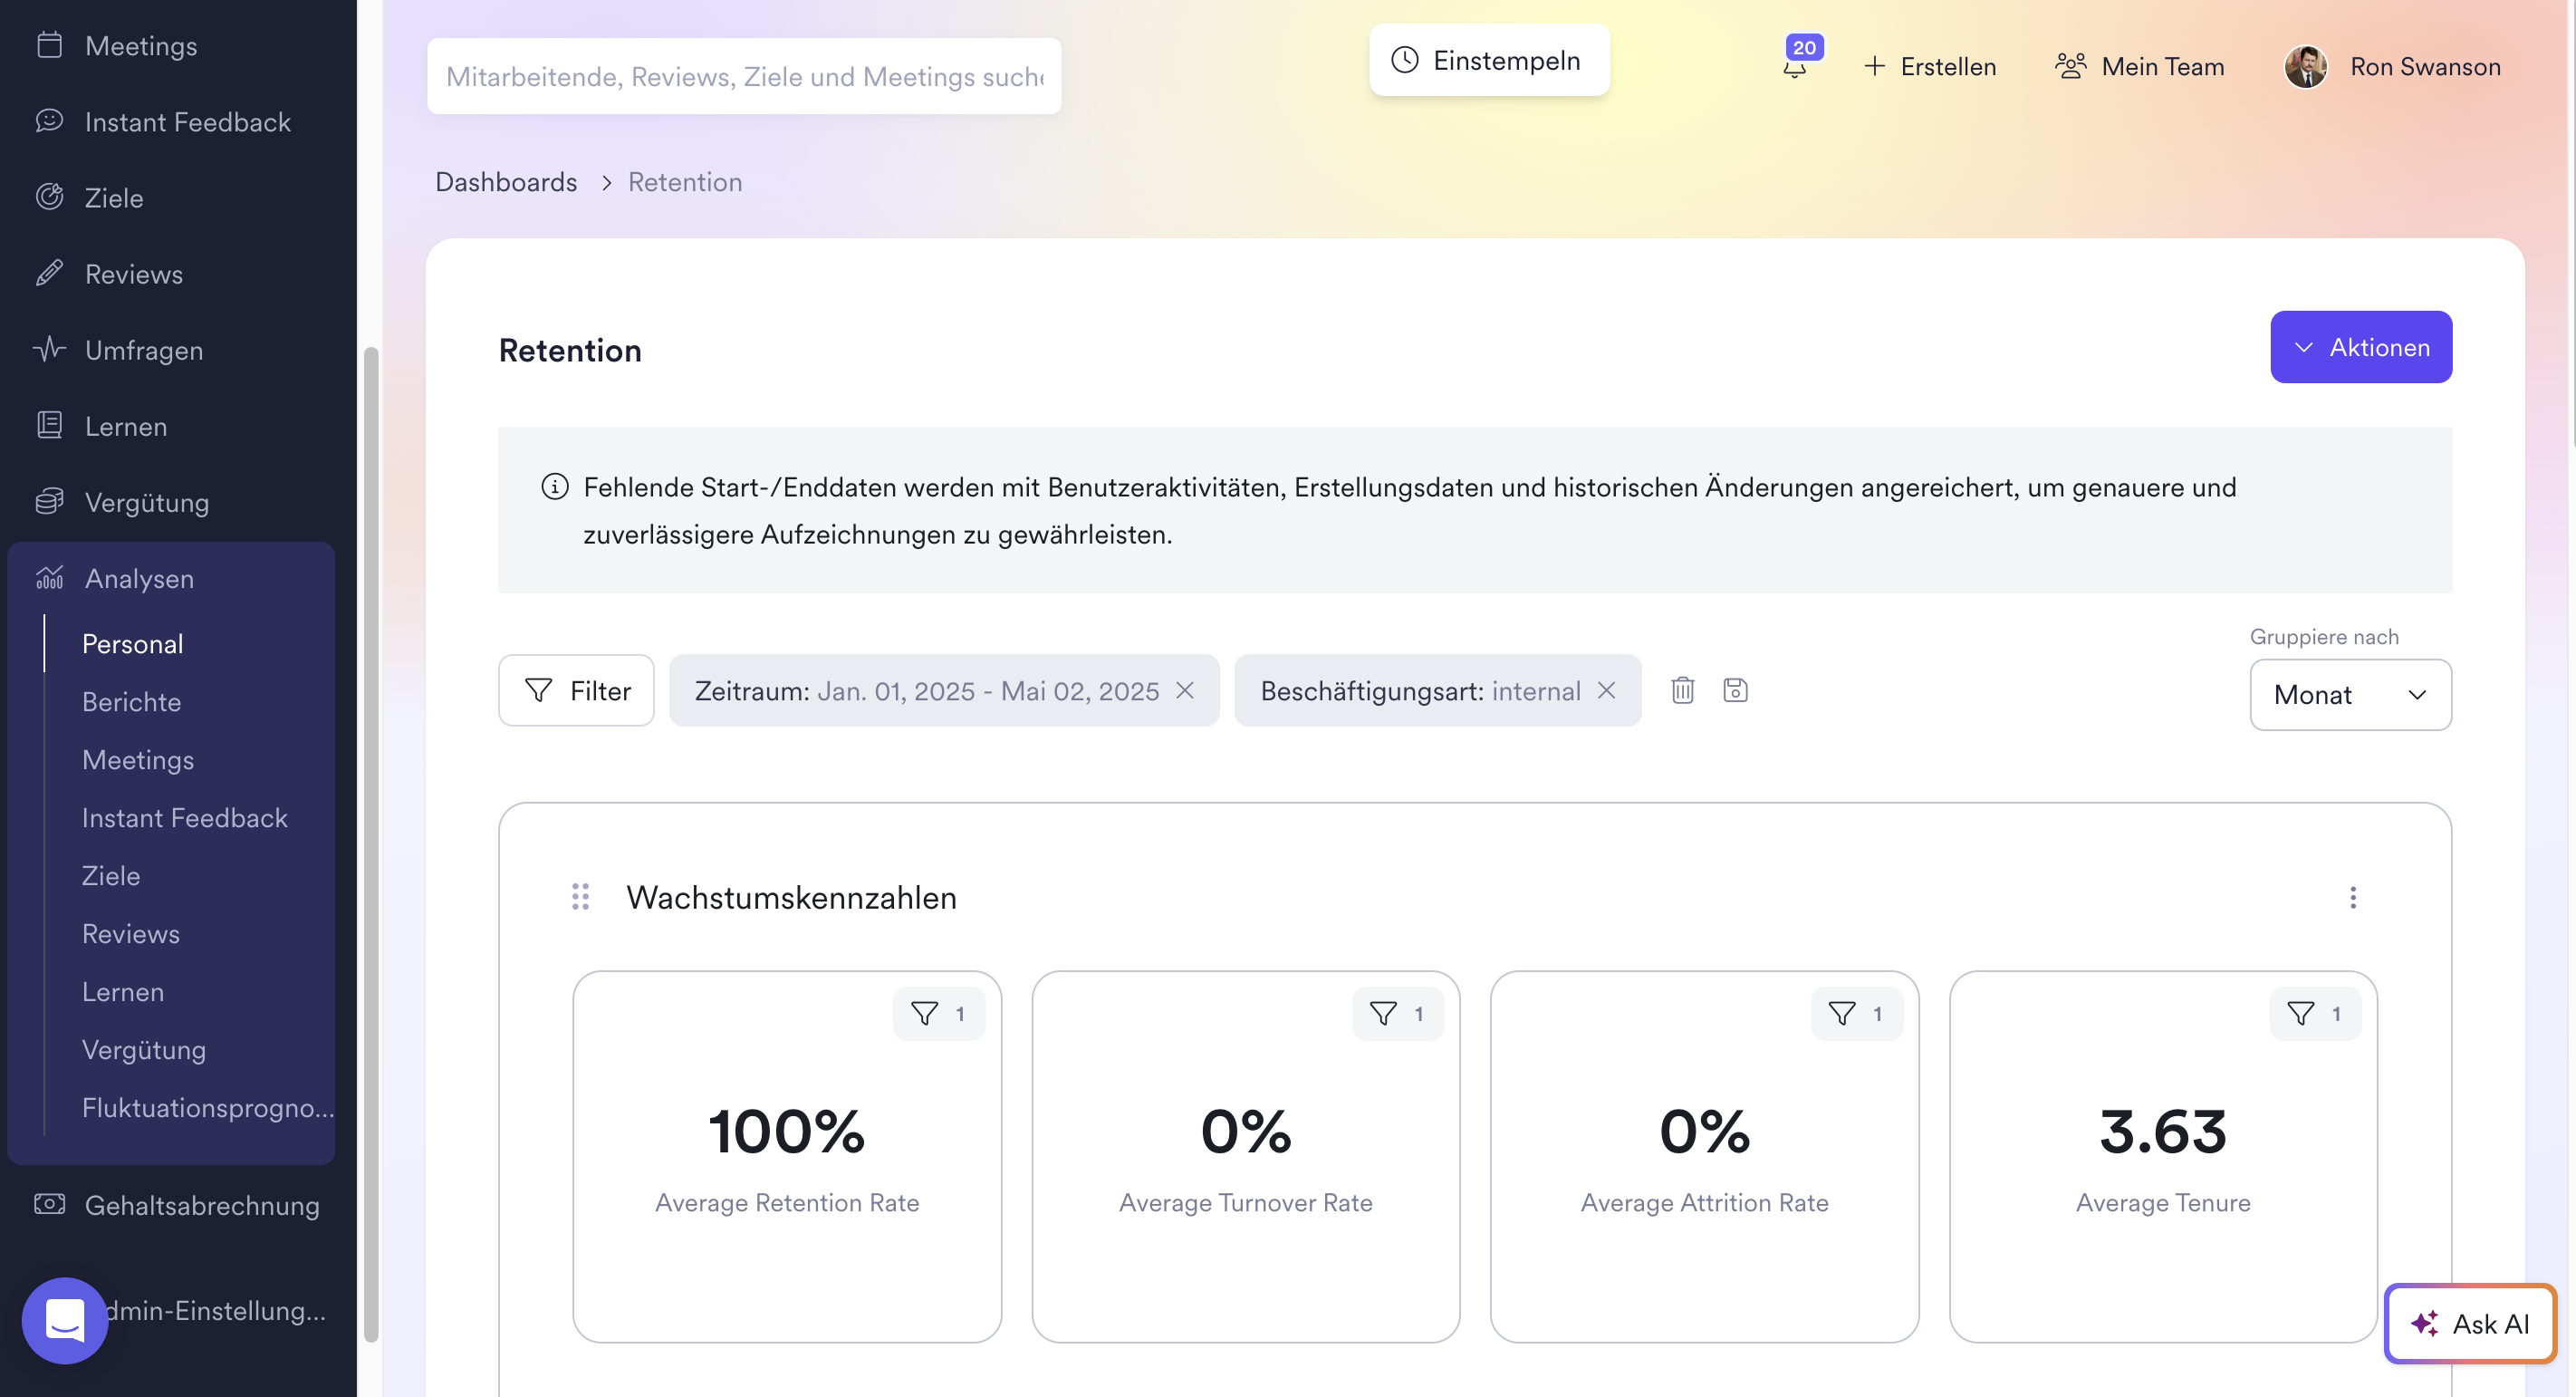Image resolution: width=2576 pixels, height=1397 pixels.
Task: Open Reviews under Analysen
Action: click(130, 933)
